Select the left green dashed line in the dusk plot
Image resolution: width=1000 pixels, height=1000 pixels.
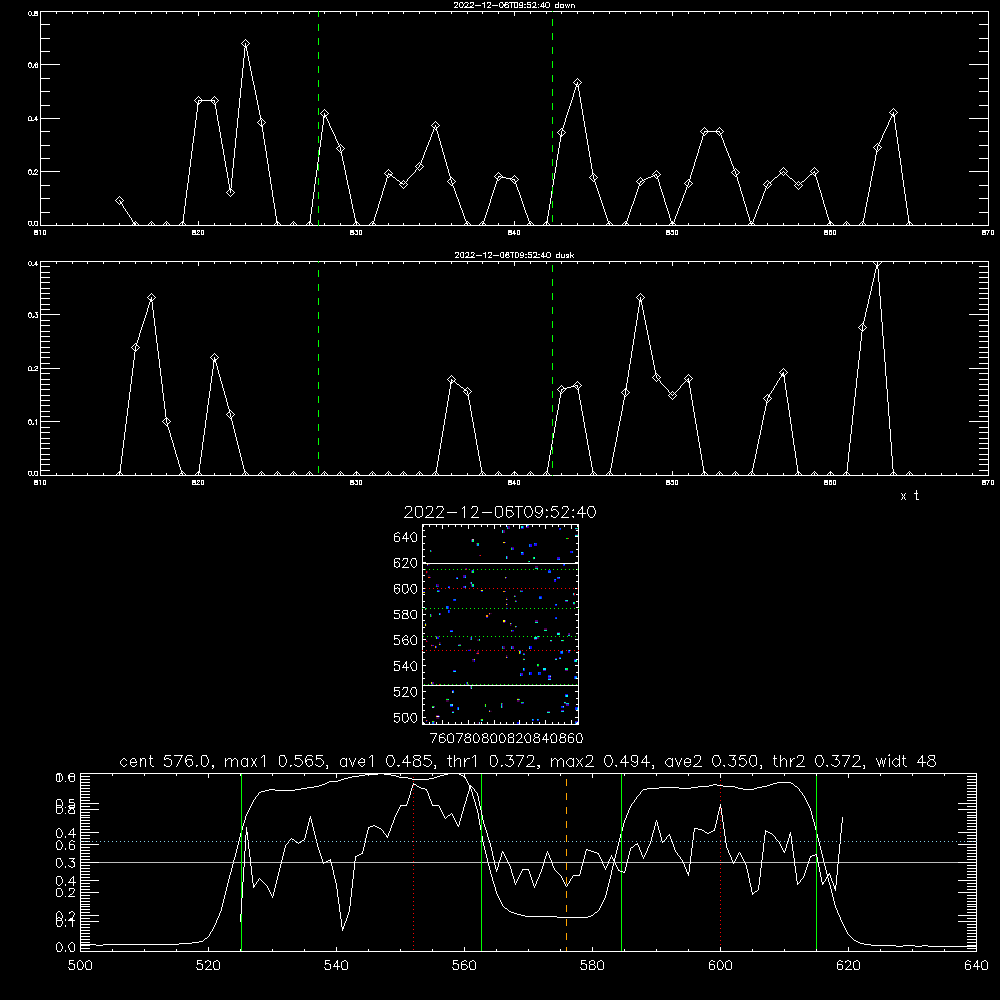[318, 368]
